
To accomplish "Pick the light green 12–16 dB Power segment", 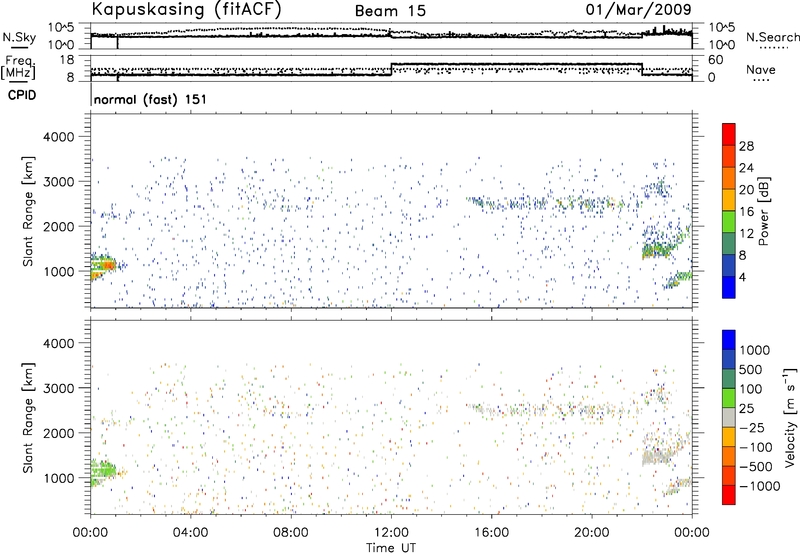I will pos(729,221).
